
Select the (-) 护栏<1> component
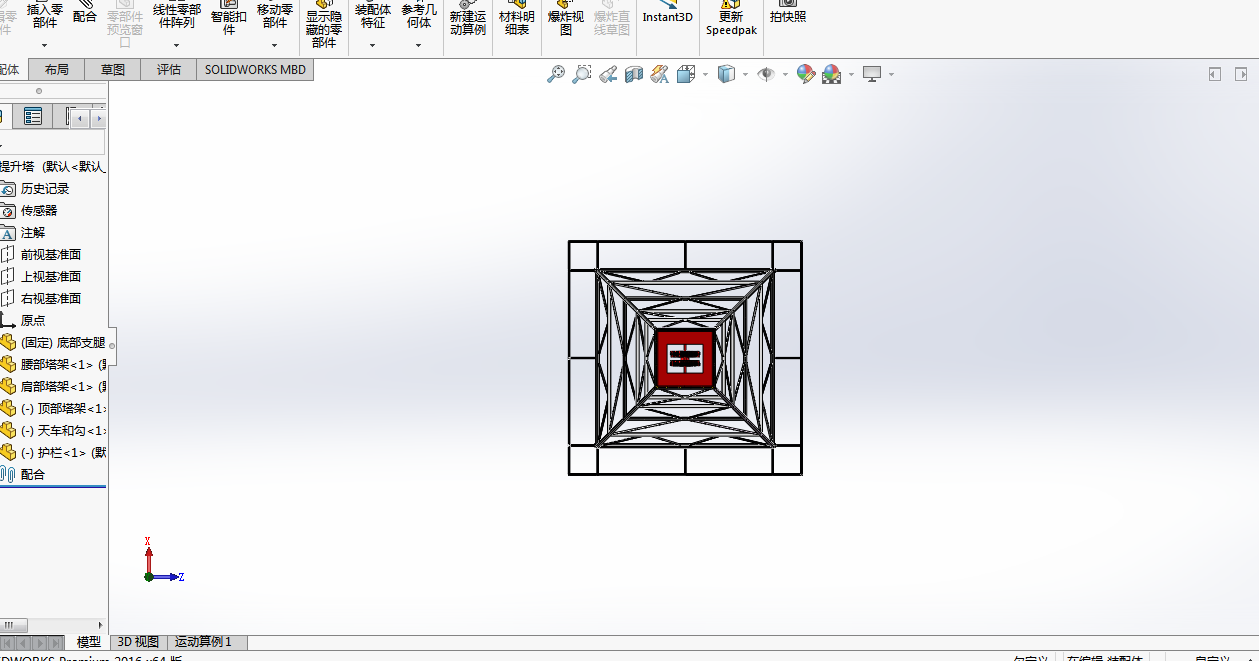tap(53, 453)
